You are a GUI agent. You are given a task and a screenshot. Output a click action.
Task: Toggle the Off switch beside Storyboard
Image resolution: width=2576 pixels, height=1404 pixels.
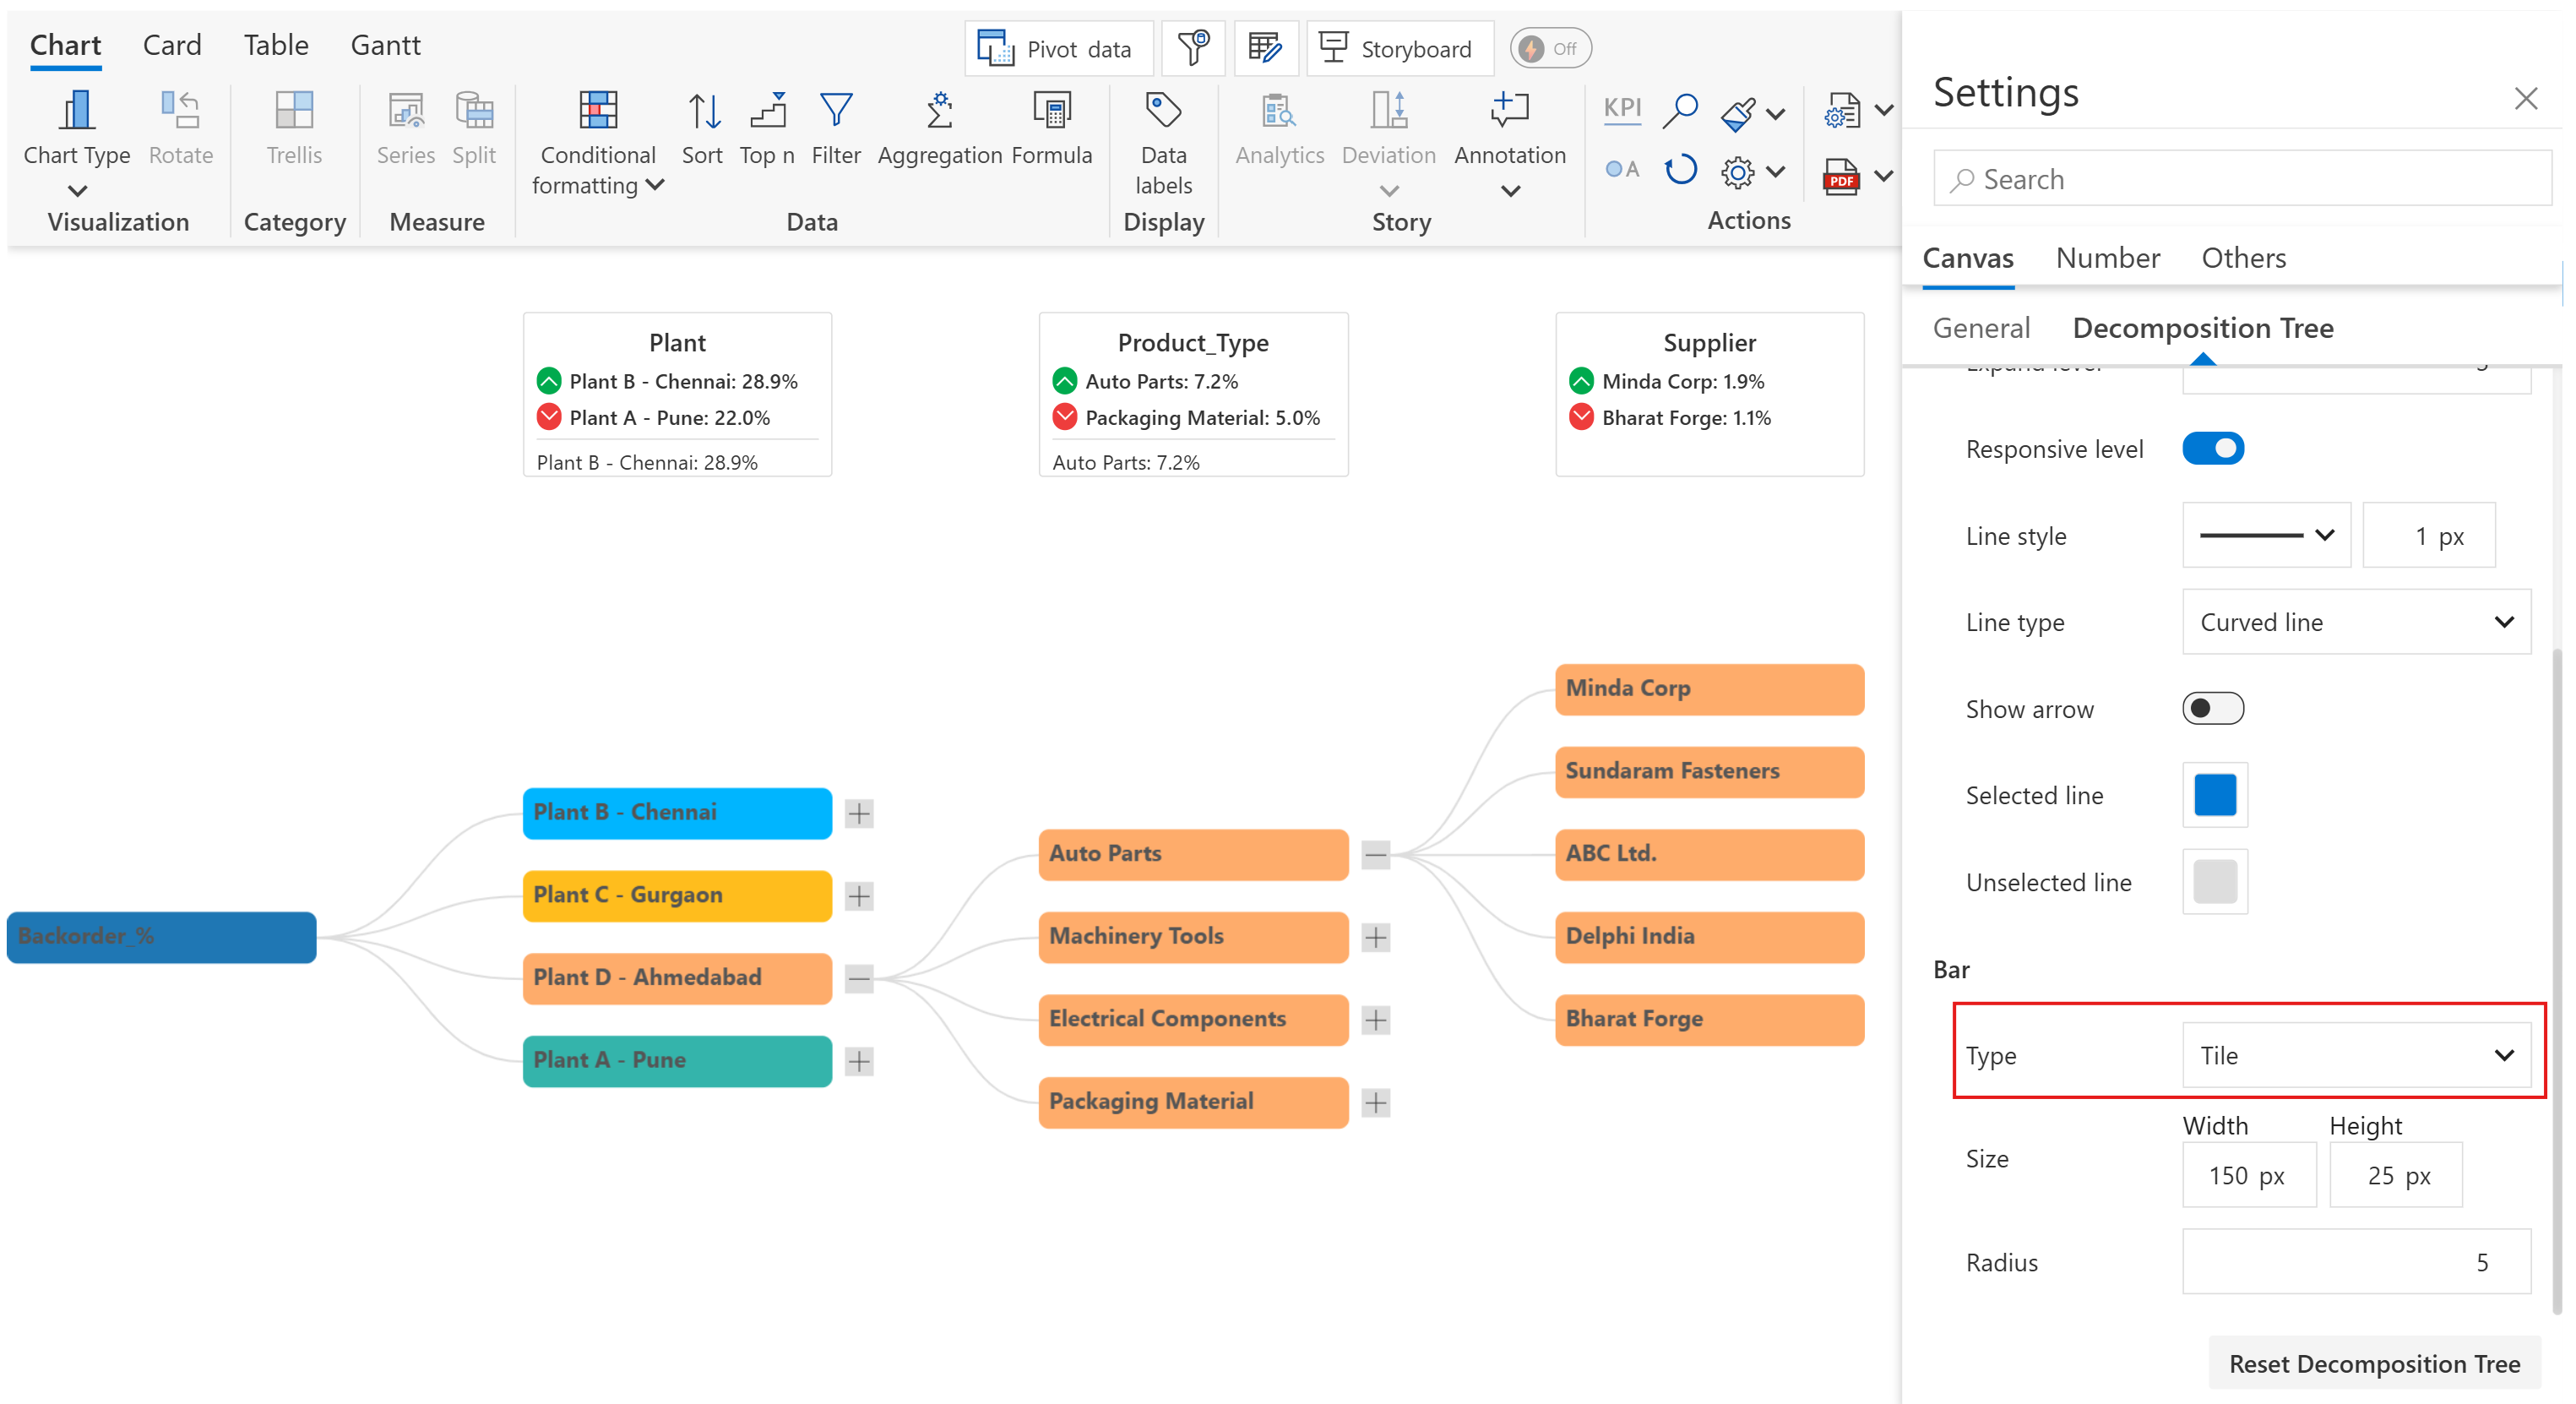1549,48
